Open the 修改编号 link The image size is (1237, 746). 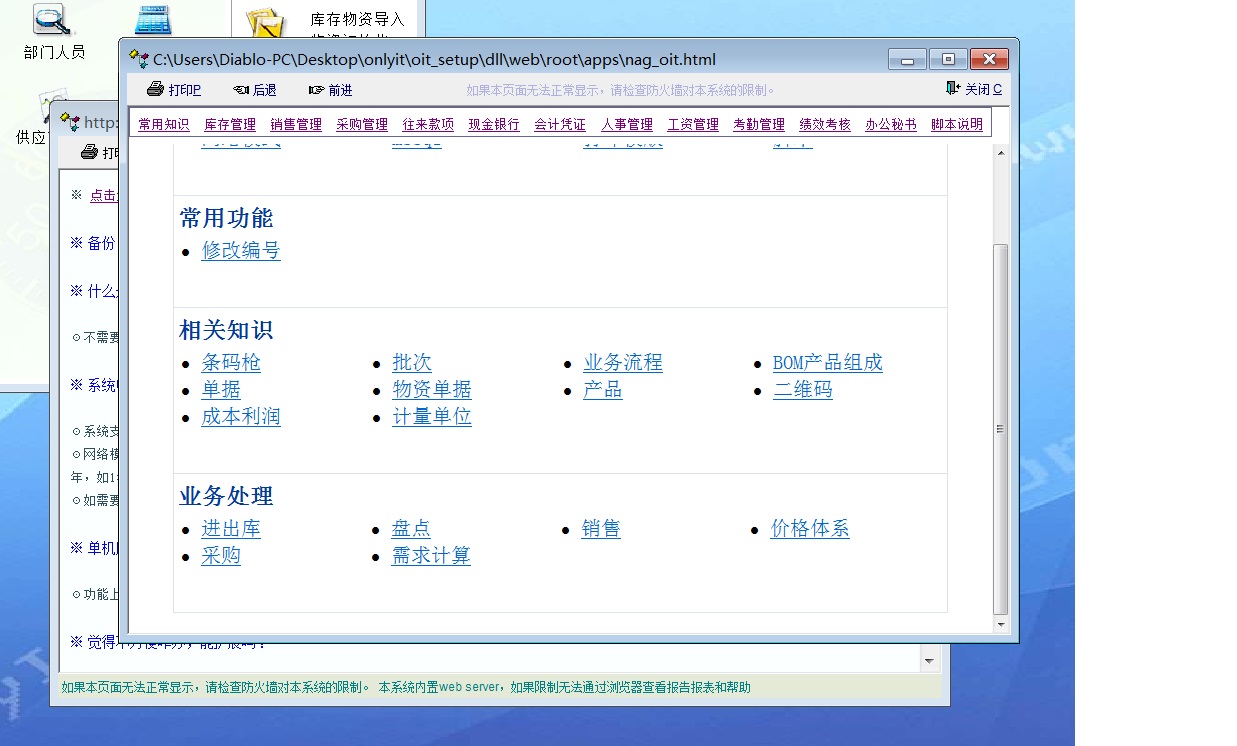[x=241, y=250]
